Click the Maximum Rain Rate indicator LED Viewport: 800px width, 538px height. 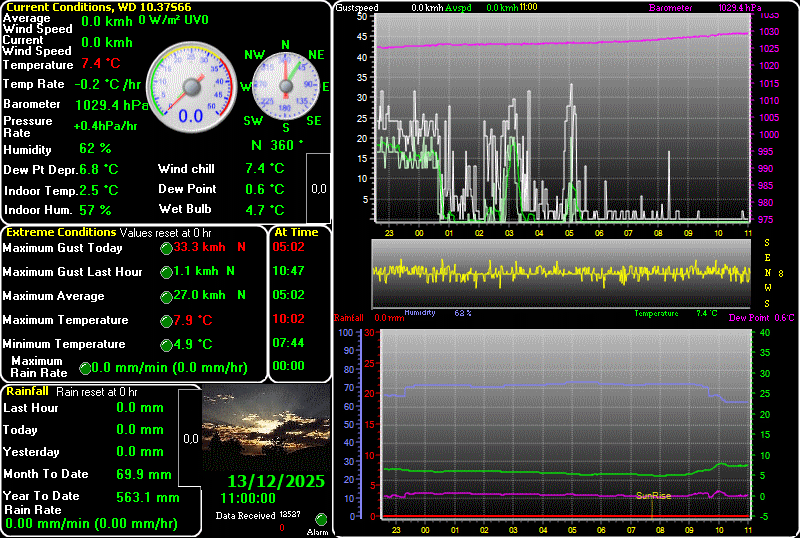tap(85, 369)
